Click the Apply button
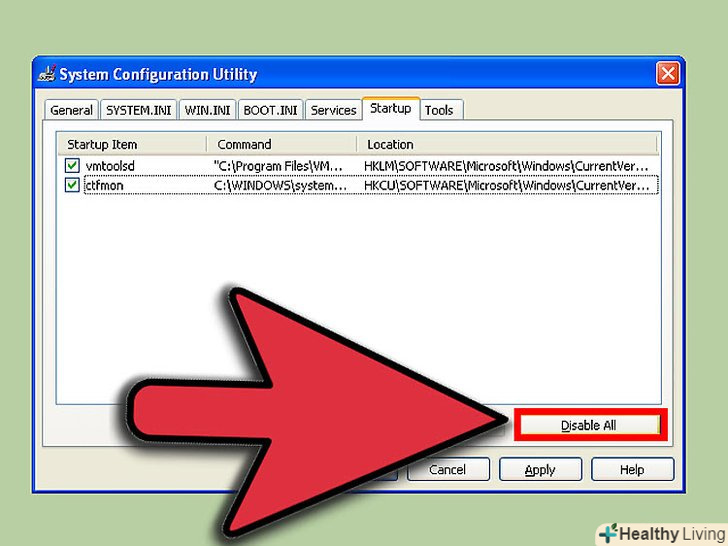This screenshot has height=546, width=728. pos(540,469)
